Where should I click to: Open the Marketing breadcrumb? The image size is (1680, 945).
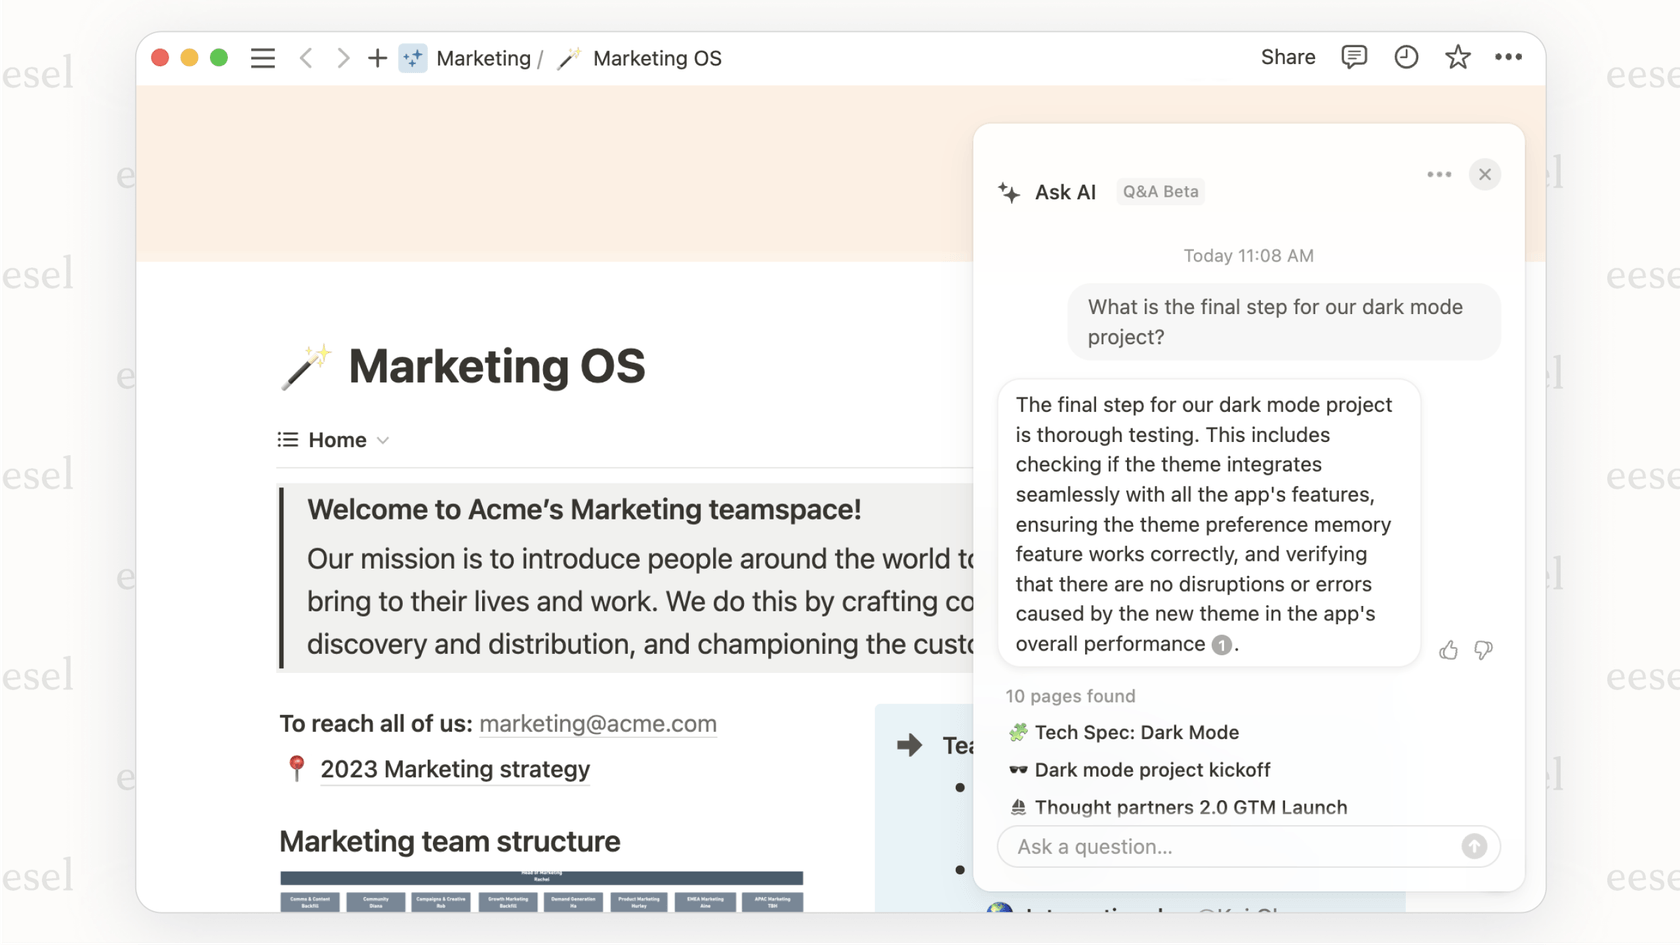(484, 58)
